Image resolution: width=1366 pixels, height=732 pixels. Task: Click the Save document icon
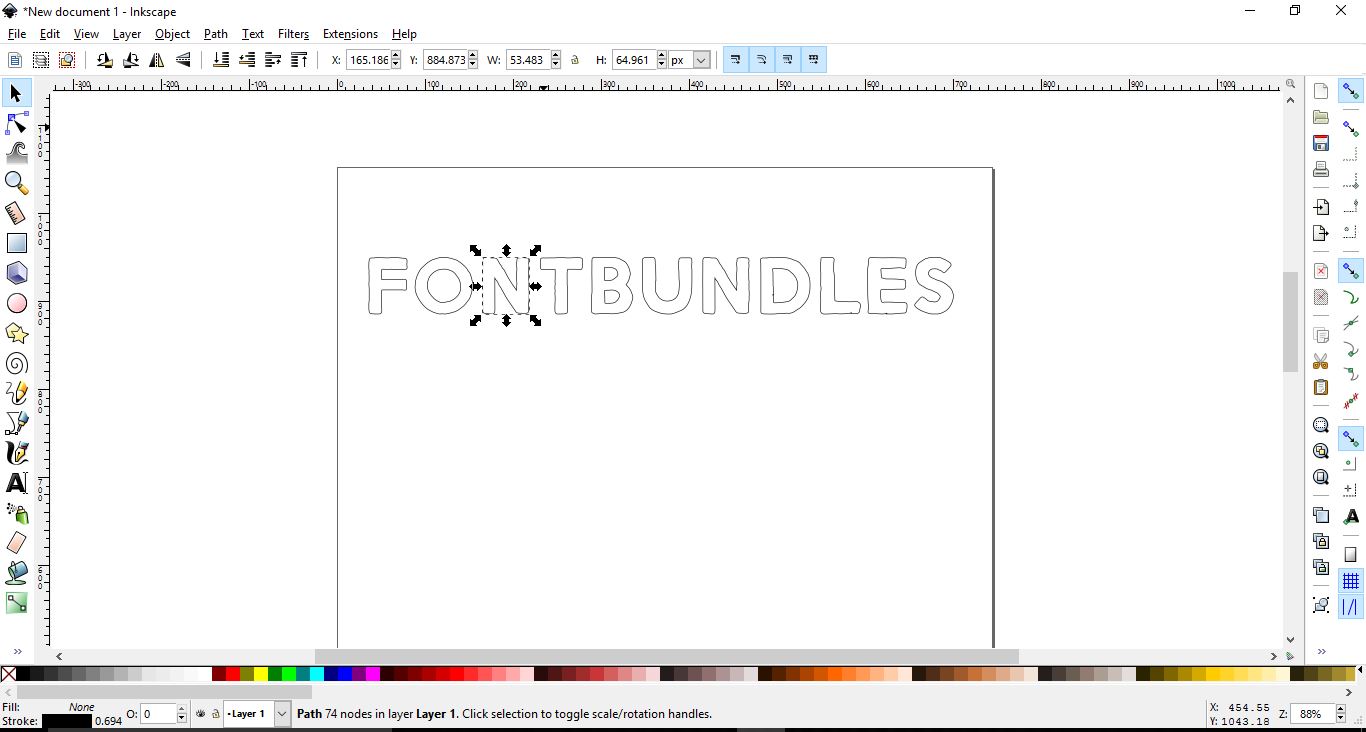point(1321,143)
